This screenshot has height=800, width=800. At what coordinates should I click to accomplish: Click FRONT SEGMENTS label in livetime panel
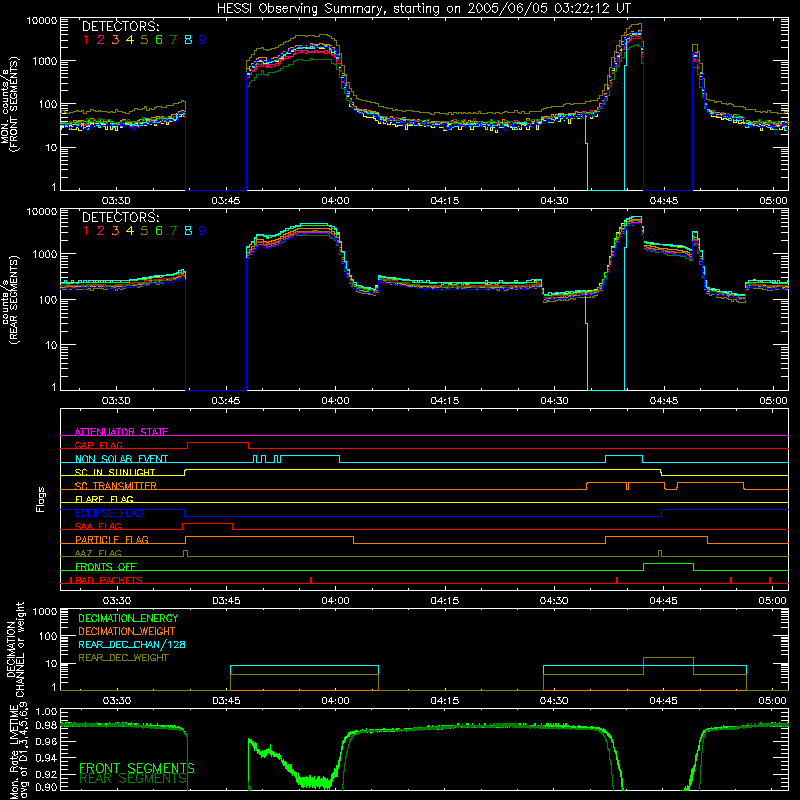coord(137,768)
